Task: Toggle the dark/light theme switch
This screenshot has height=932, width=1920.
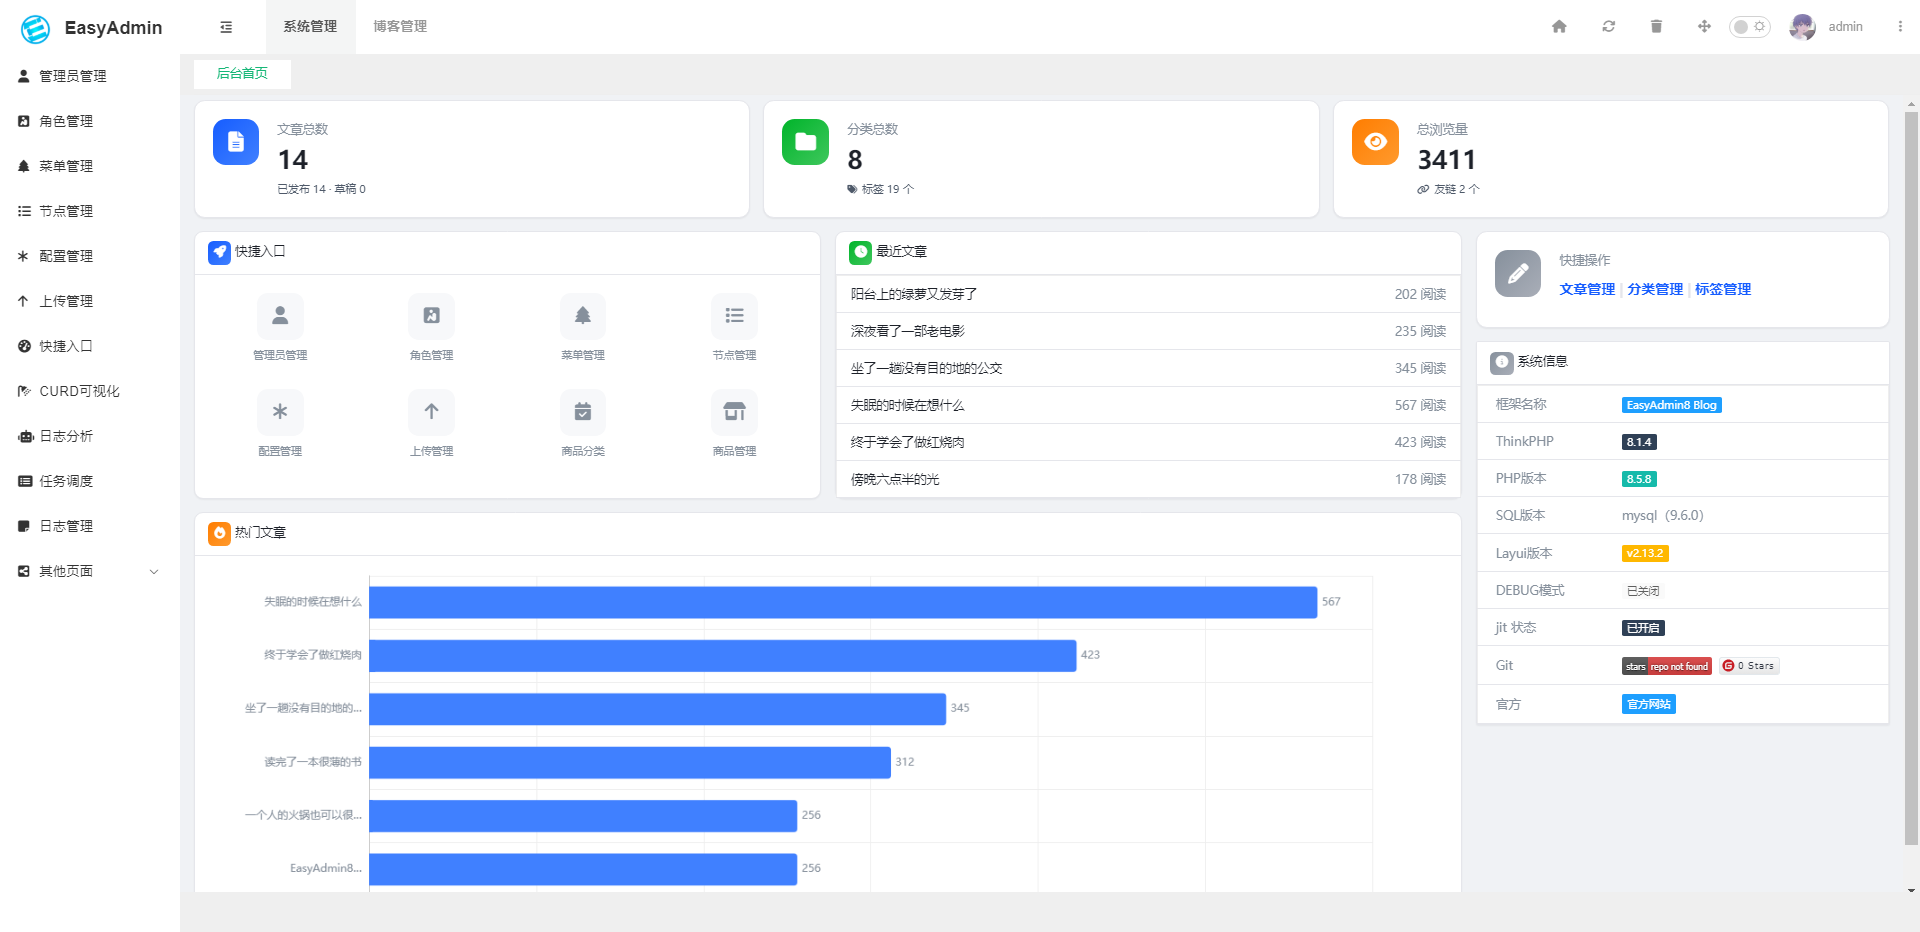Action: (x=1750, y=27)
